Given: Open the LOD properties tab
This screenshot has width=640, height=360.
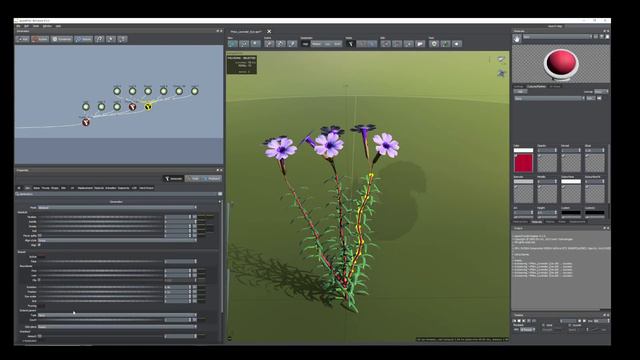Looking at the screenshot, I should point(134,188).
